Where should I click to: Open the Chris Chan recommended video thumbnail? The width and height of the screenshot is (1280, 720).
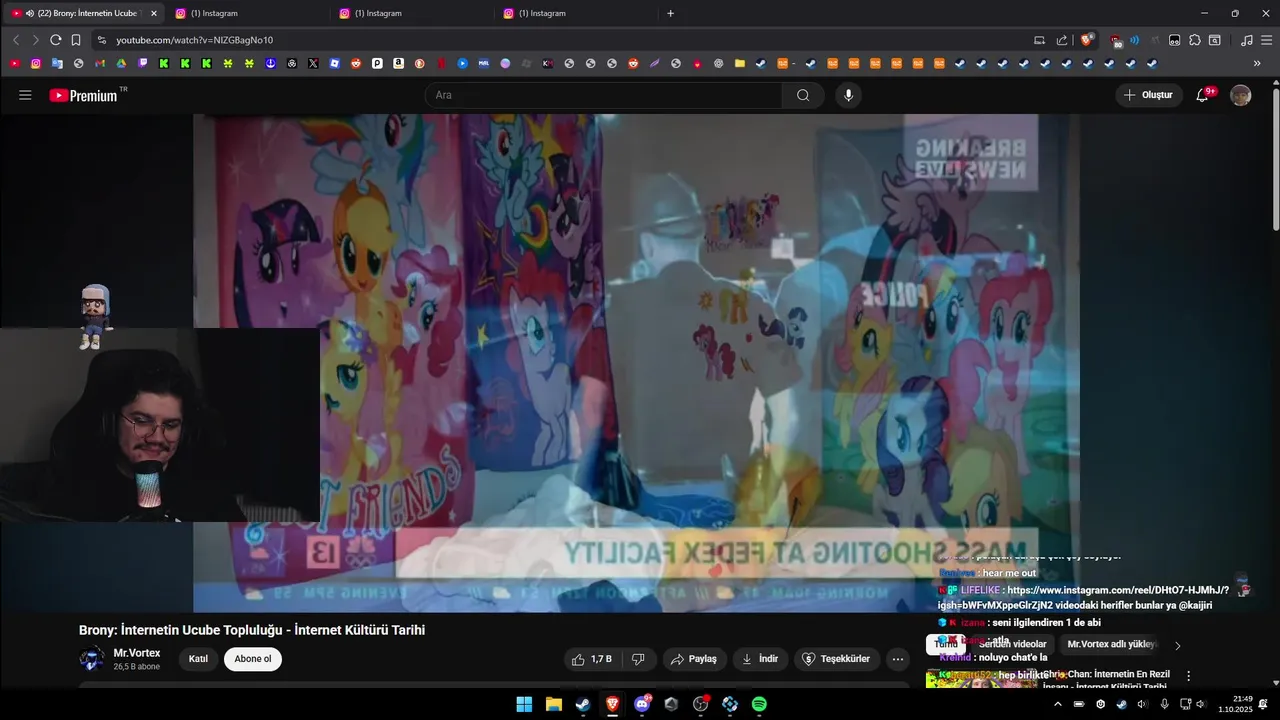pos(982,679)
